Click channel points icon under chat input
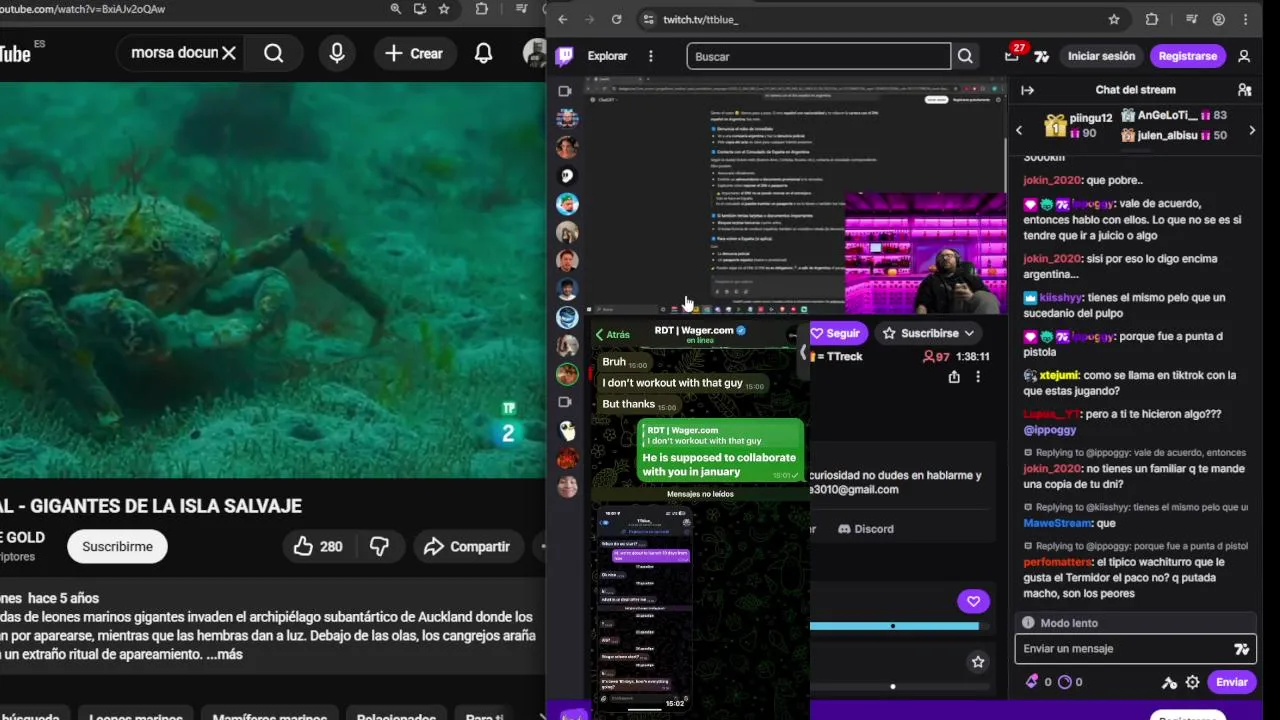1280x720 pixels. [x=1064, y=682]
